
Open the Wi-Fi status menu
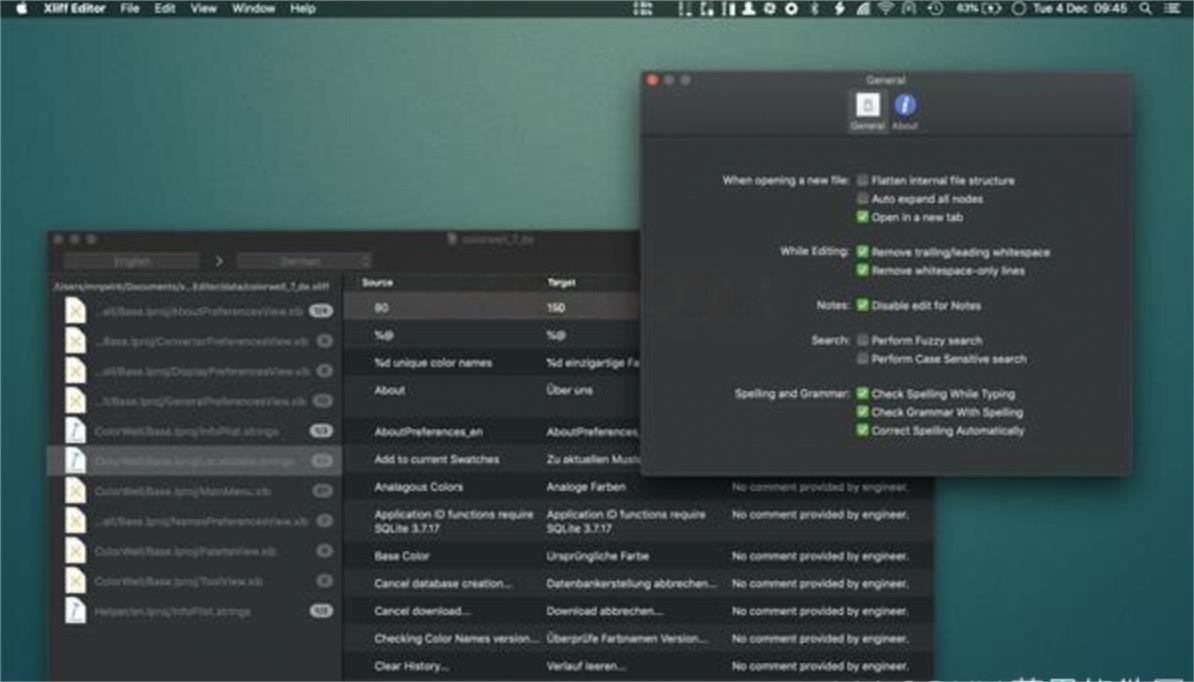click(x=886, y=8)
